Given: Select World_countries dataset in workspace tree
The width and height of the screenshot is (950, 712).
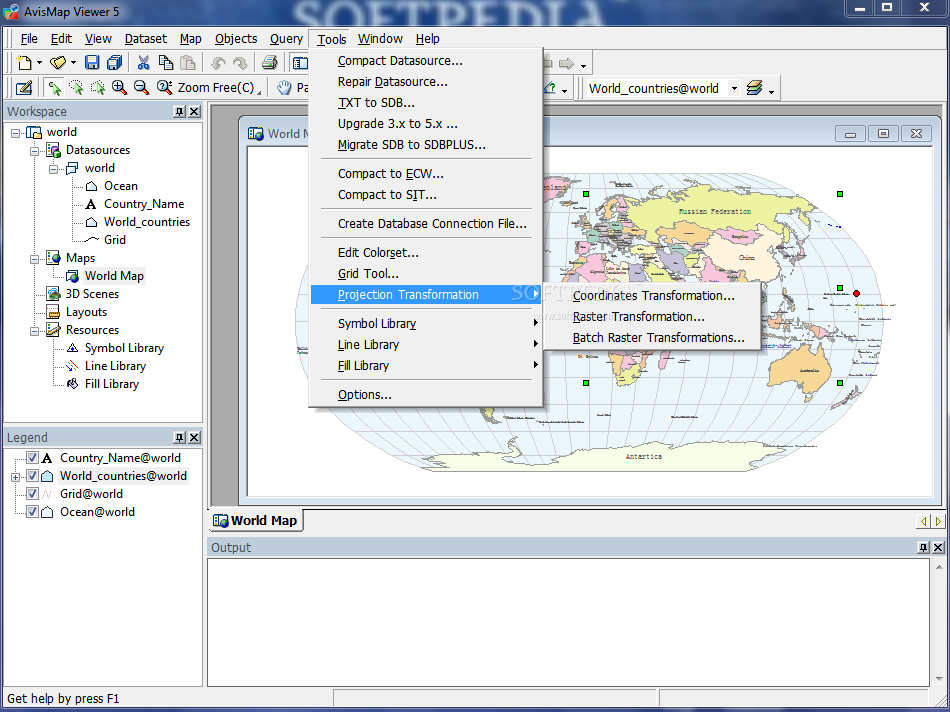Looking at the screenshot, I should pyautogui.click(x=147, y=222).
